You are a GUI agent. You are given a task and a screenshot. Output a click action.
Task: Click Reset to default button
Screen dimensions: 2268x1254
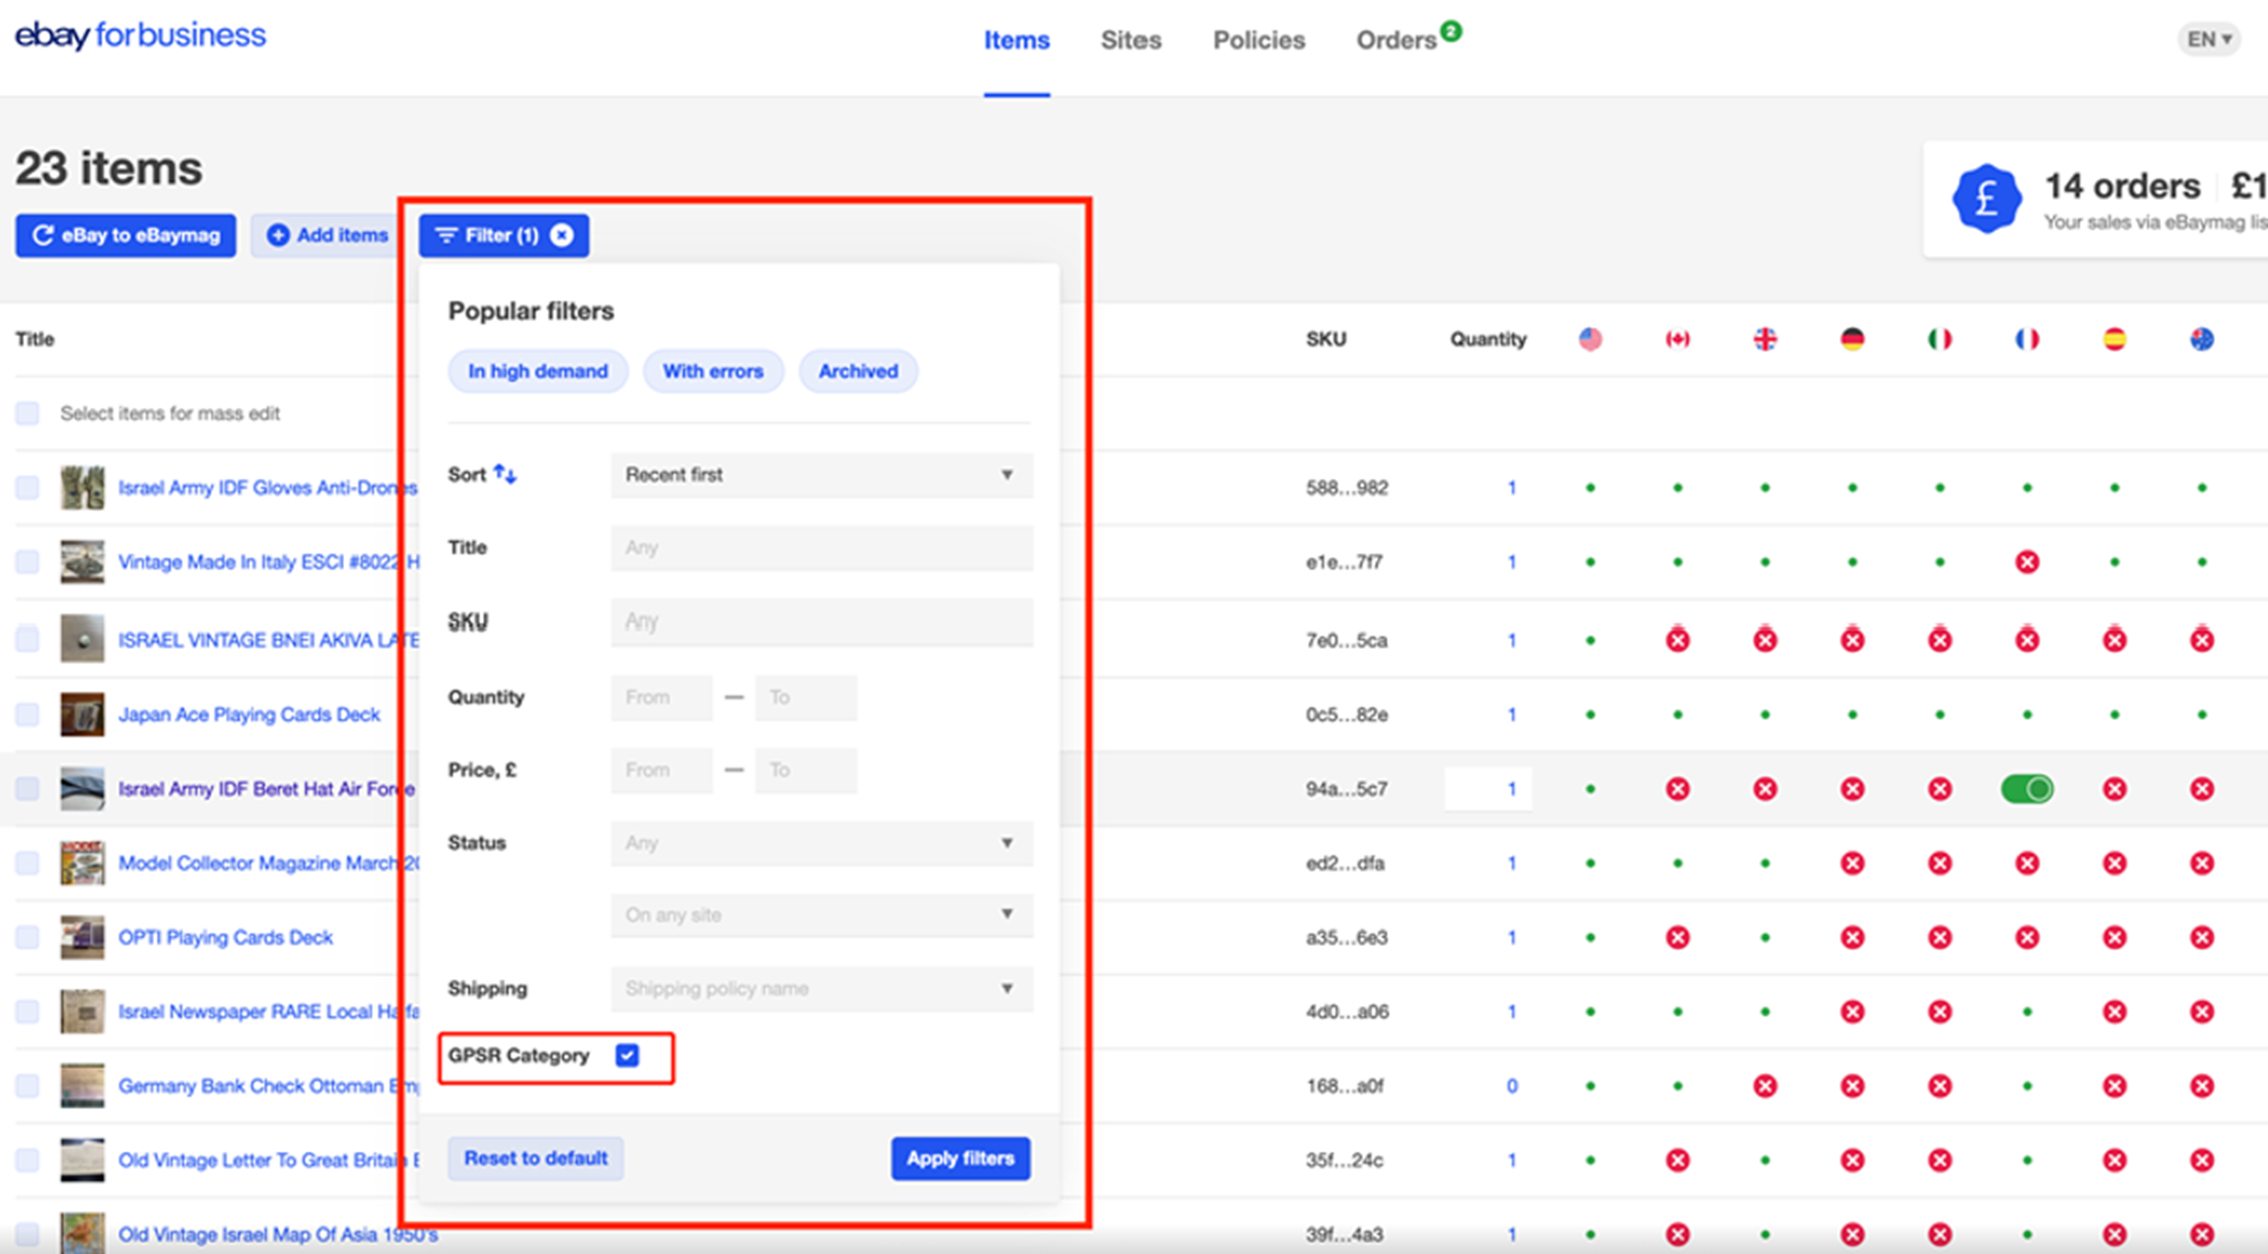(x=535, y=1158)
